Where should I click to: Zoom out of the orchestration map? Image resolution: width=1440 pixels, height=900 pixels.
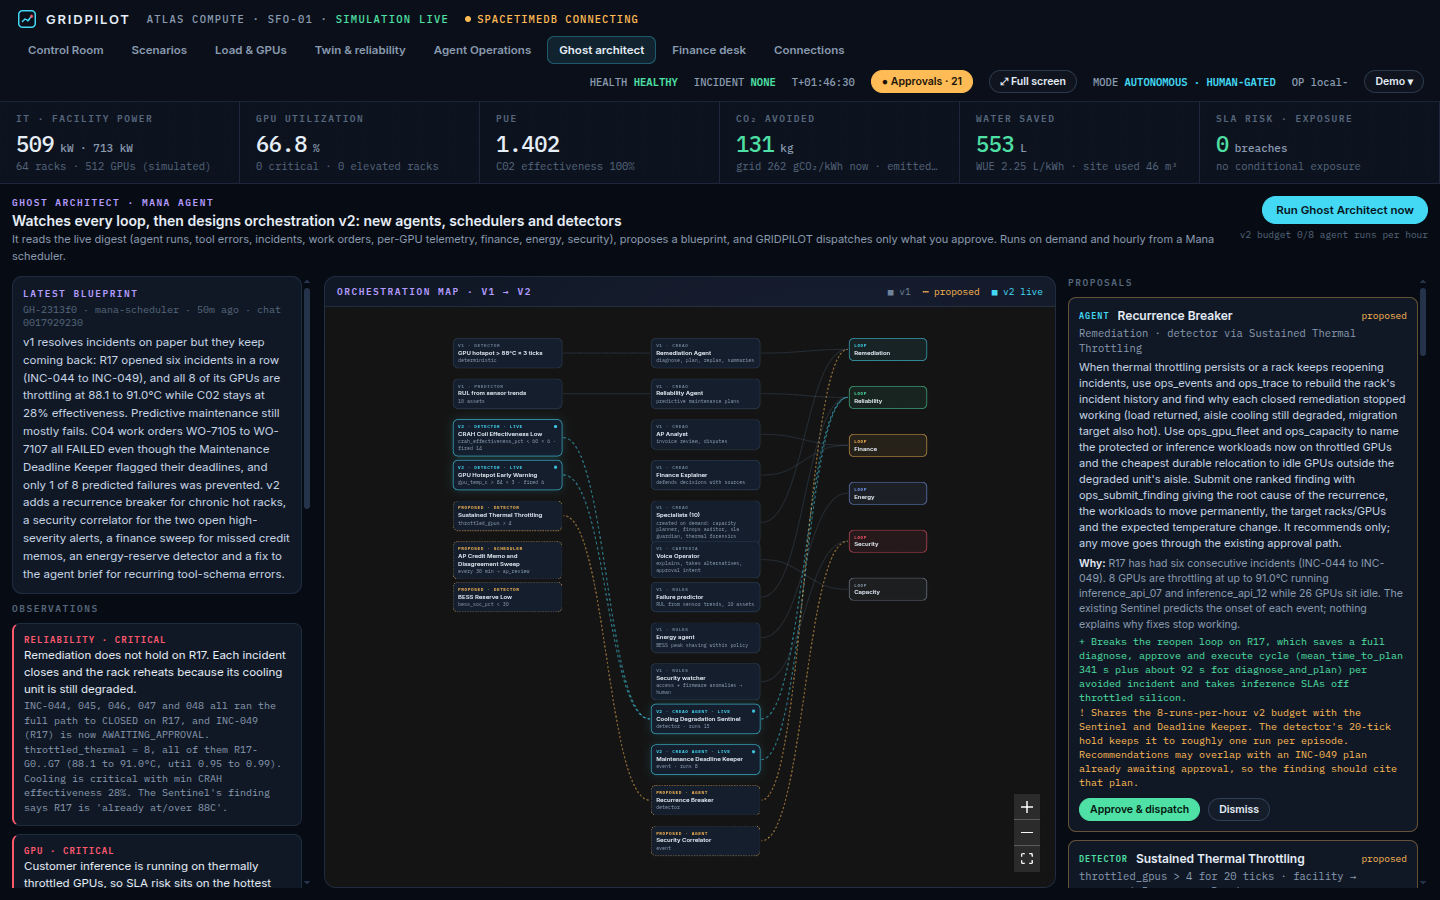pyautogui.click(x=1027, y=833)
